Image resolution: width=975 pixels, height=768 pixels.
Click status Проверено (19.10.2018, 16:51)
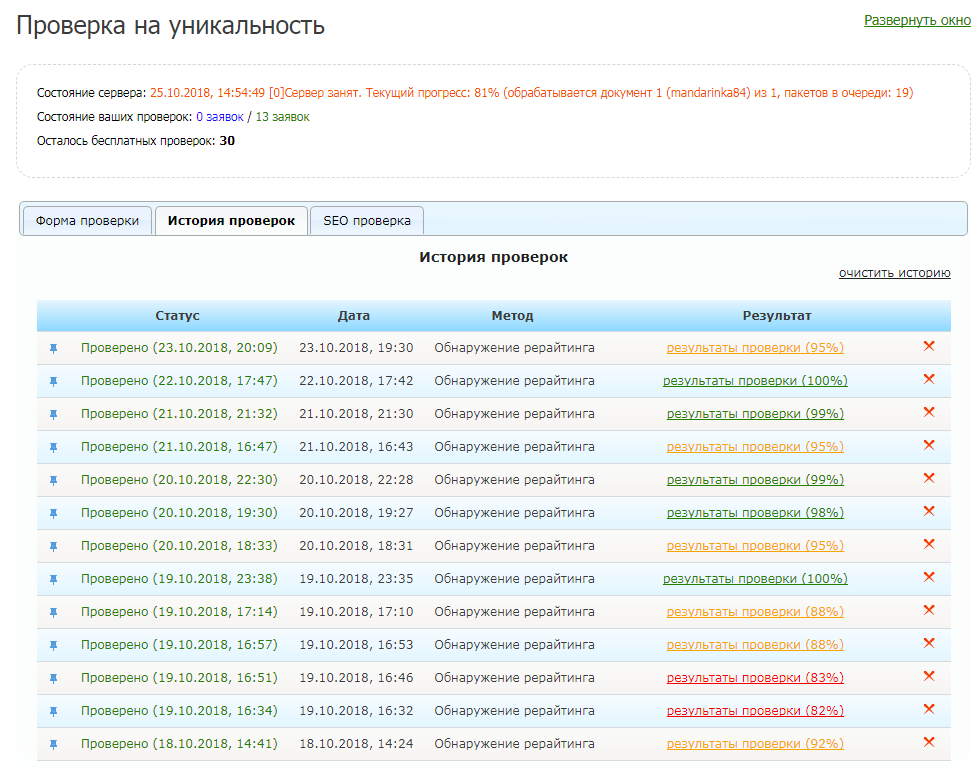tap(179, 677)
